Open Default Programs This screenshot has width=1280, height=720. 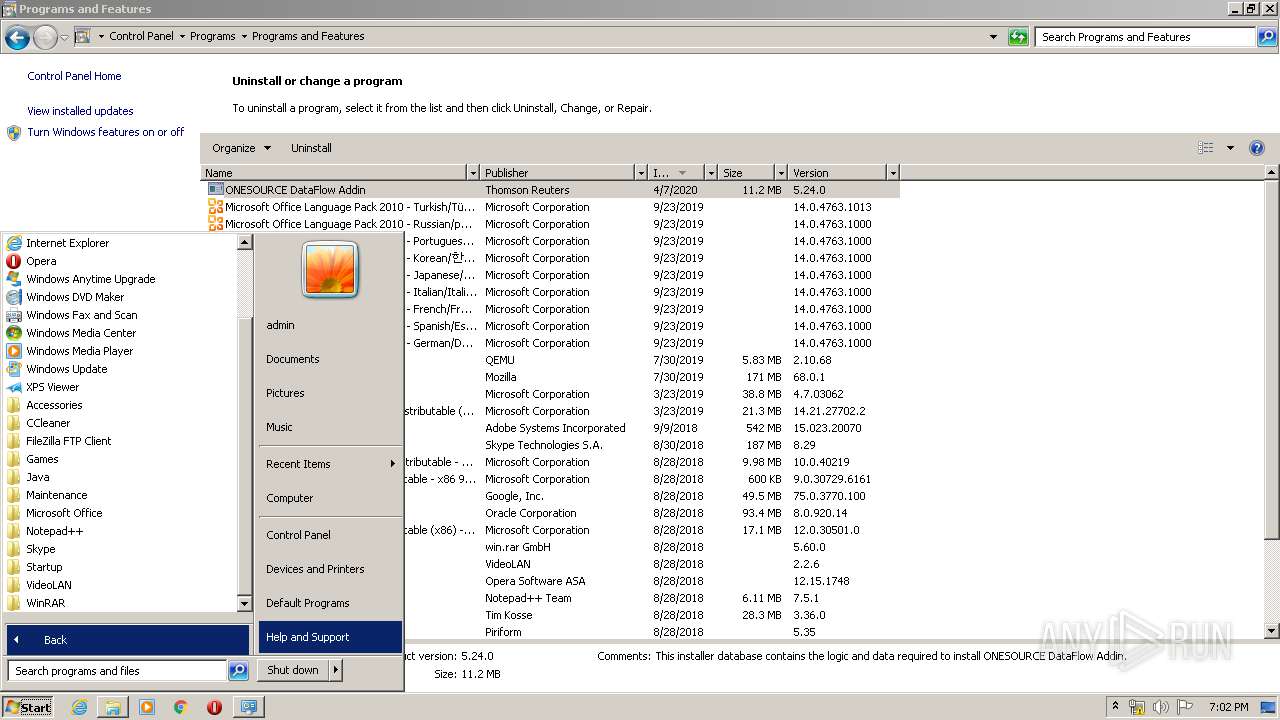point(330,603)
